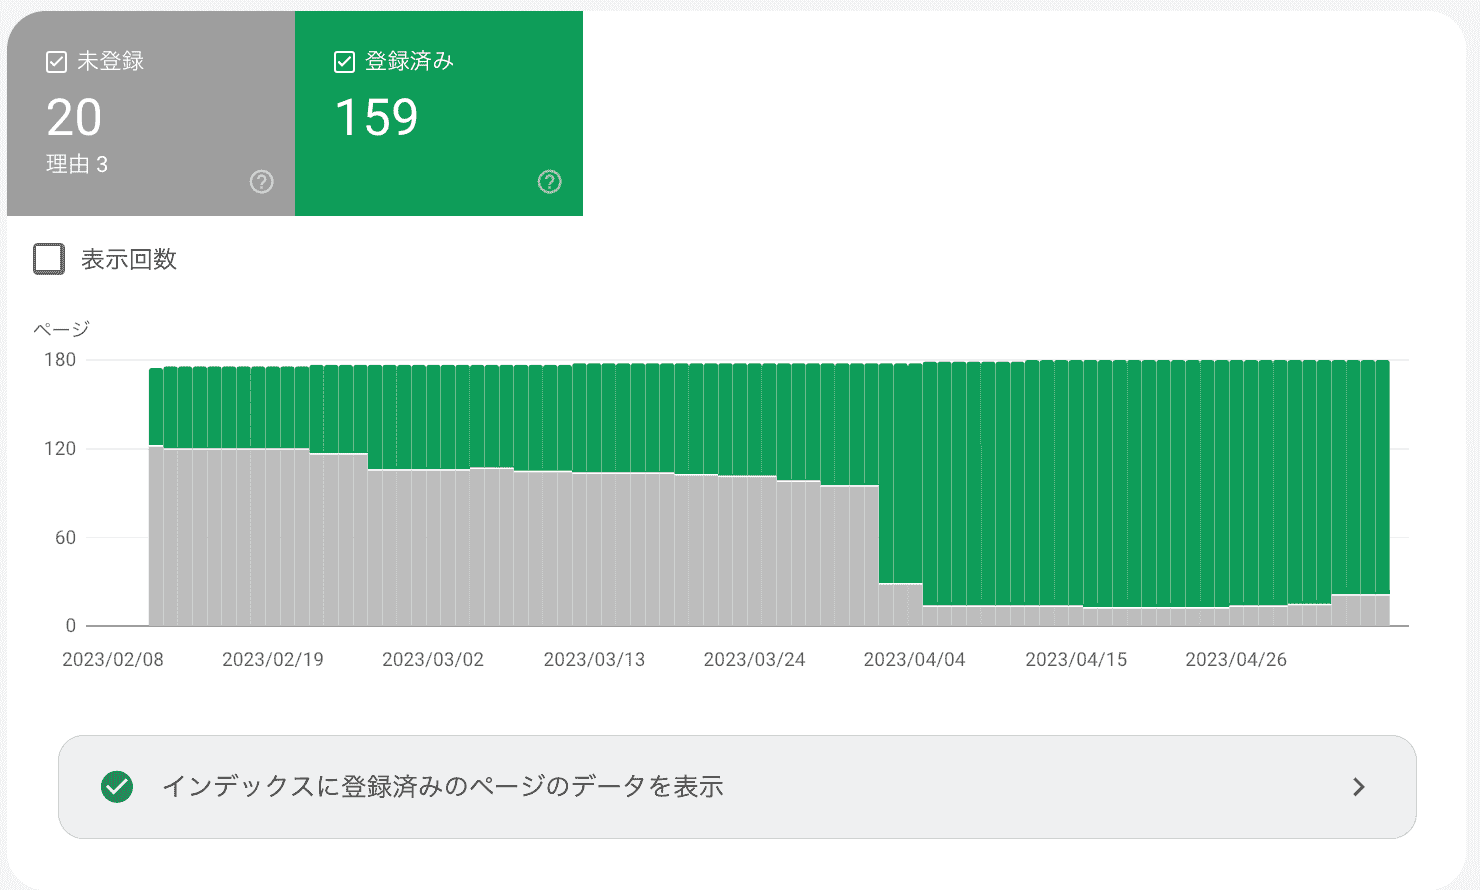
Task: Click the 表示回数 label text
Action: coord(129,259)
